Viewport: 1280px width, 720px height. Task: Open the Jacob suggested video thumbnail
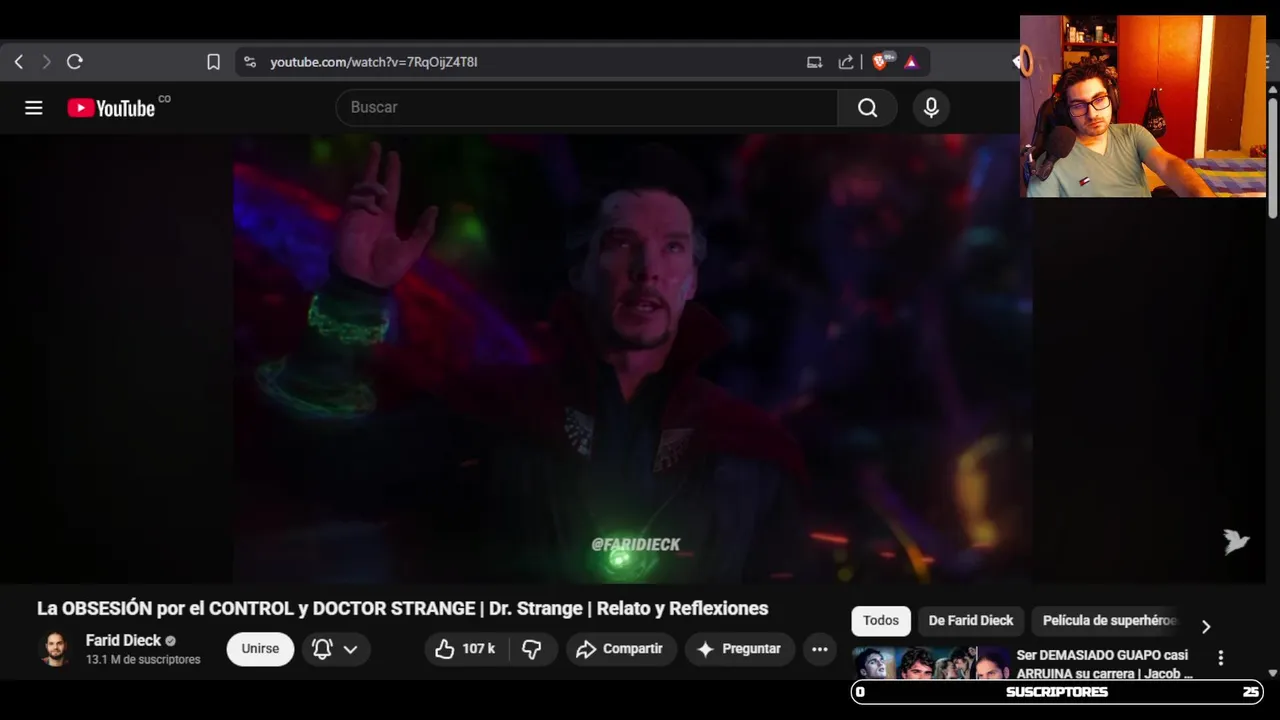tap(930, 664)
